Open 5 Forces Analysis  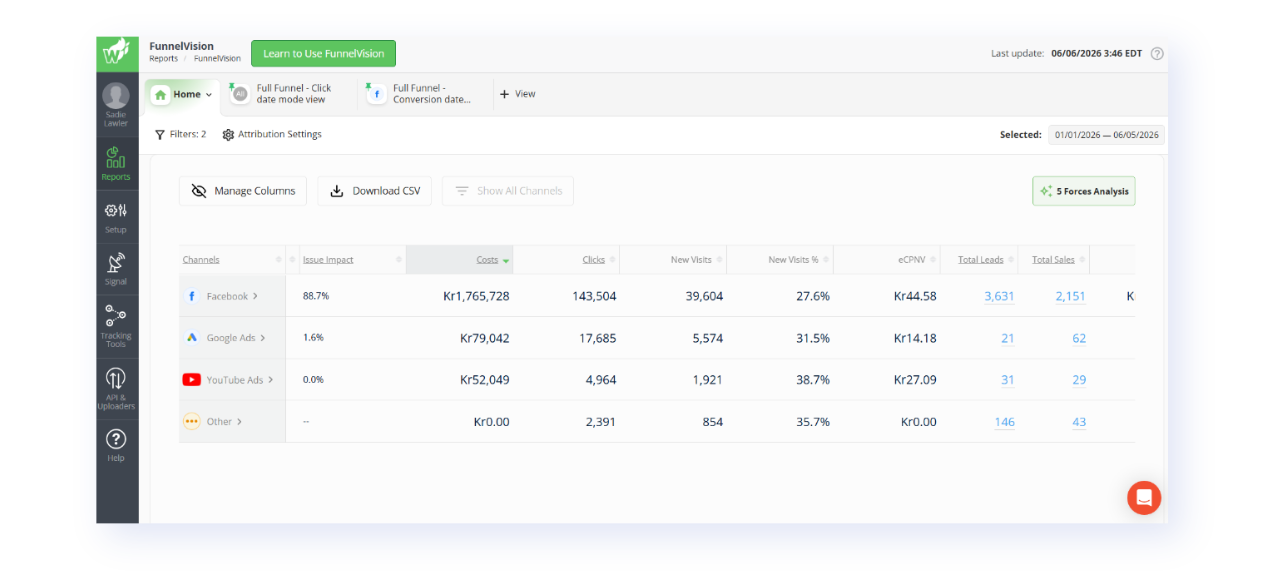pos(1084,191)
